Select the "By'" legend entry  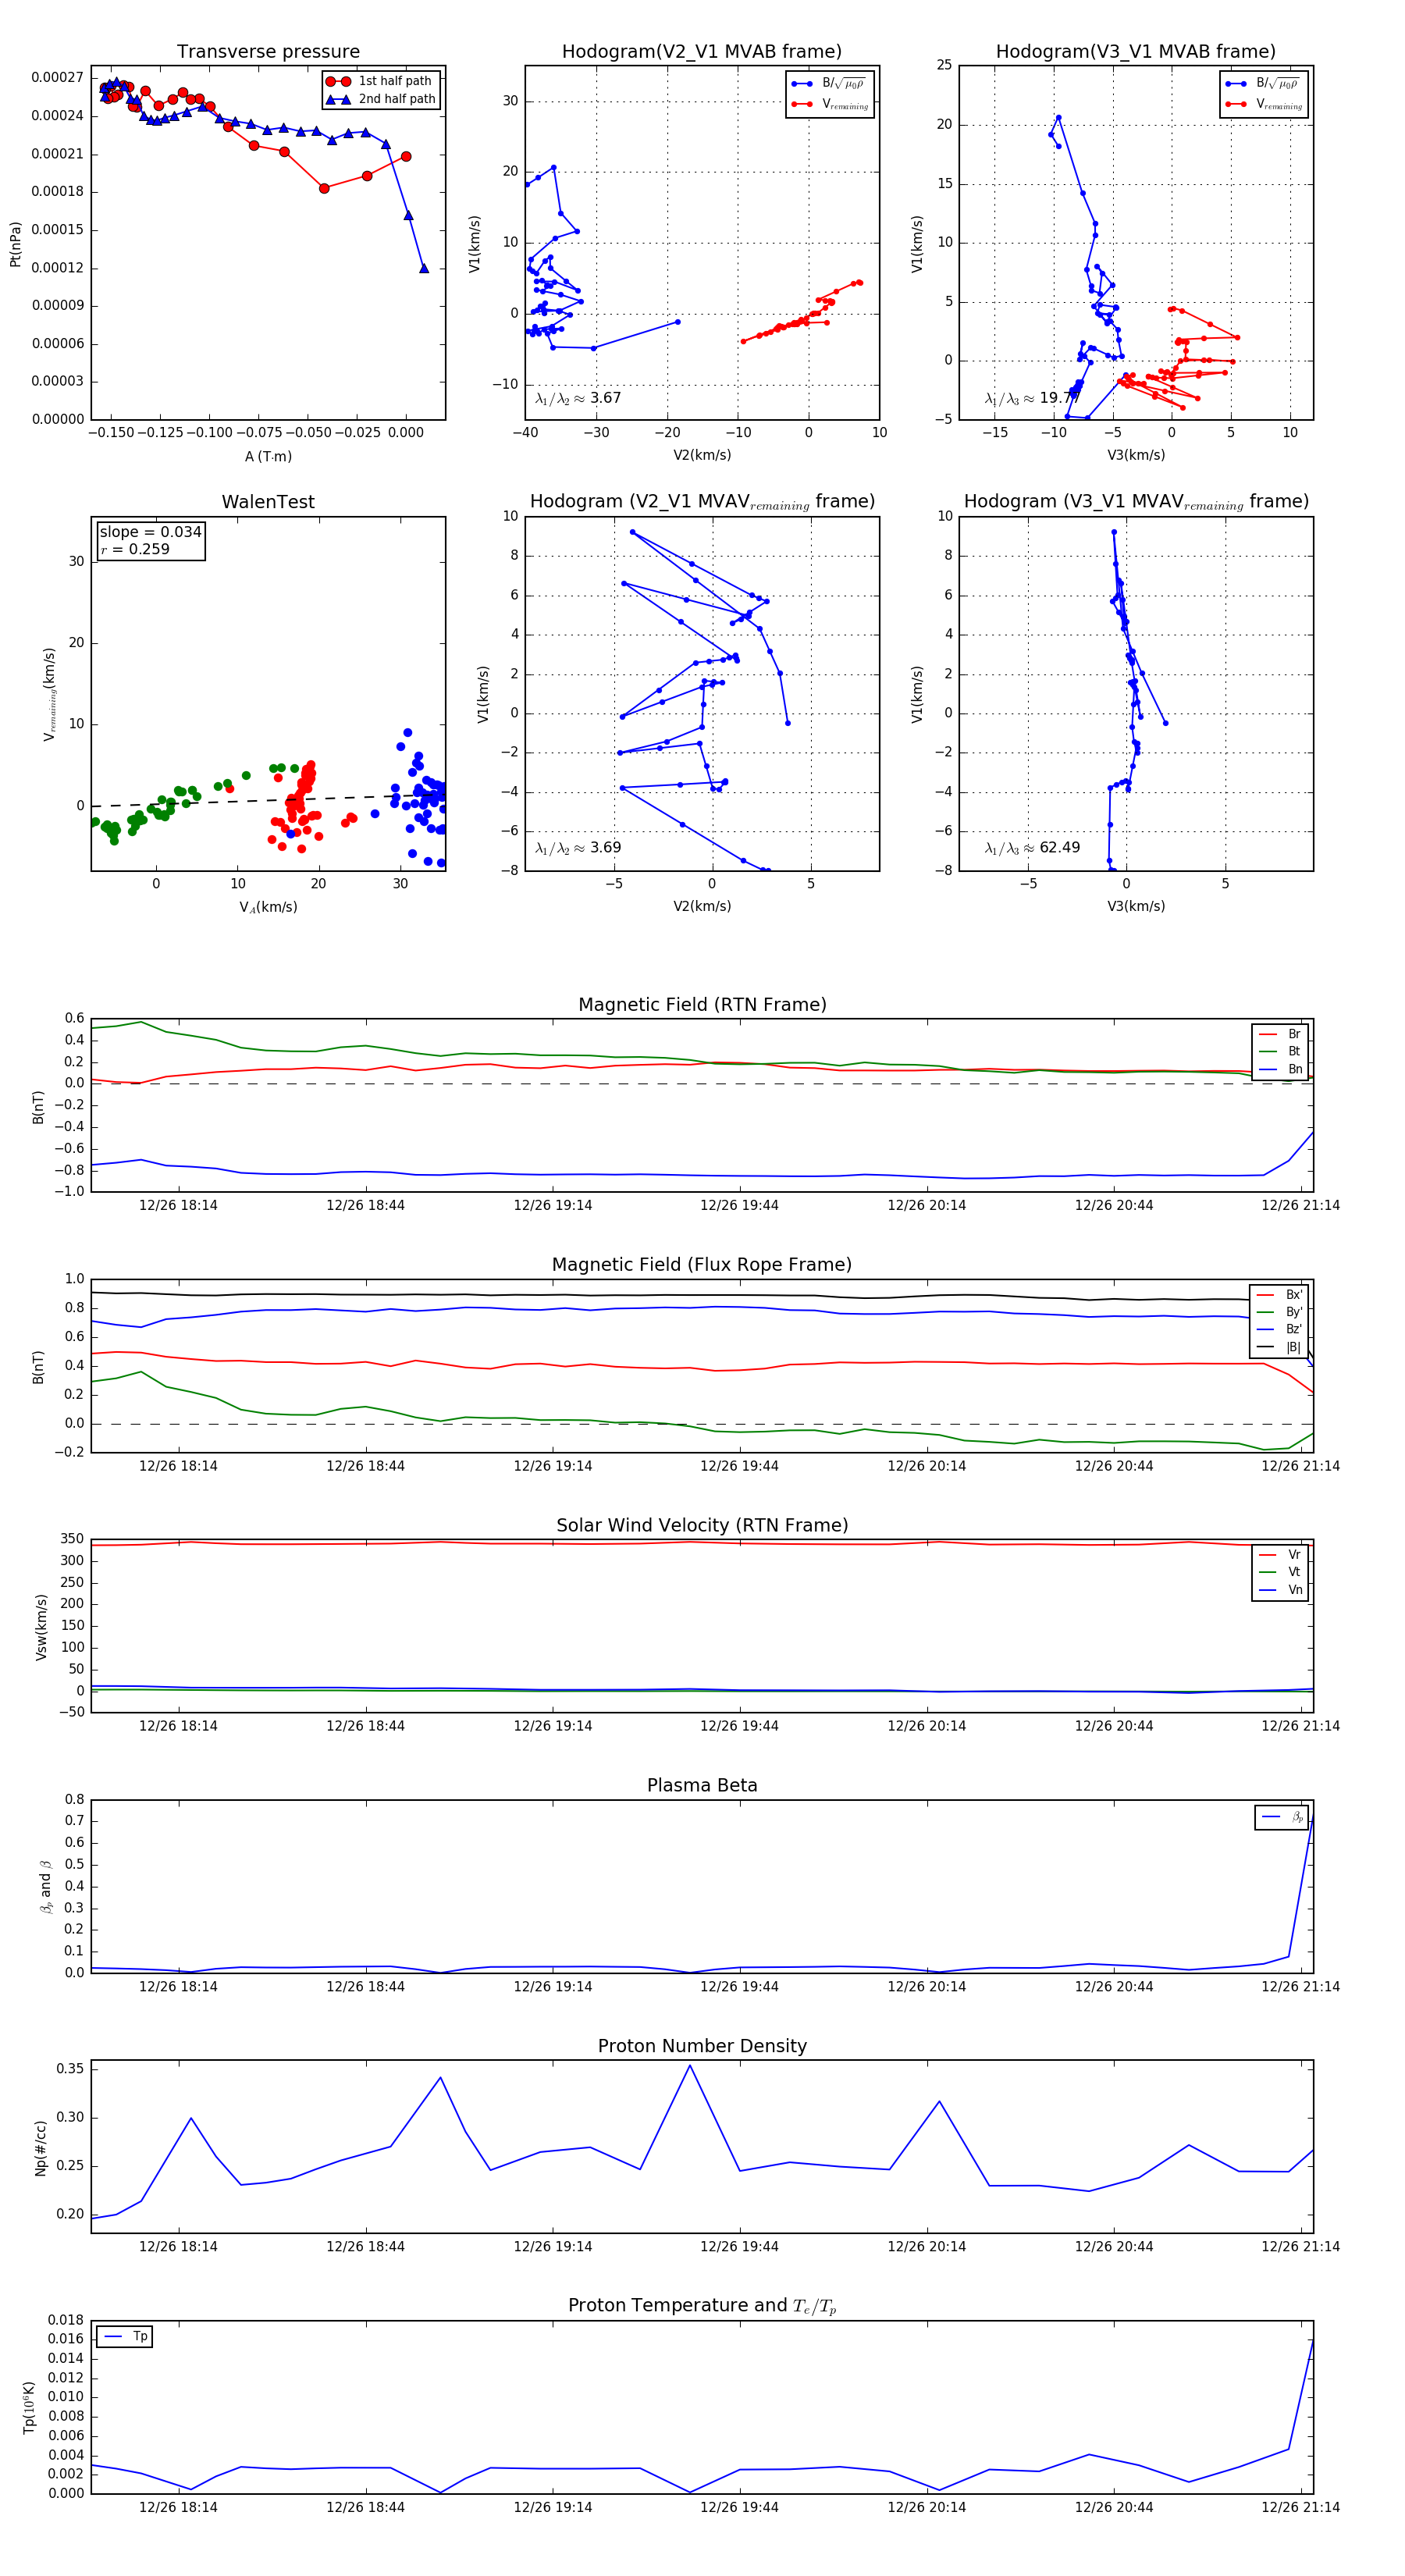(x=1279, y=1312)
